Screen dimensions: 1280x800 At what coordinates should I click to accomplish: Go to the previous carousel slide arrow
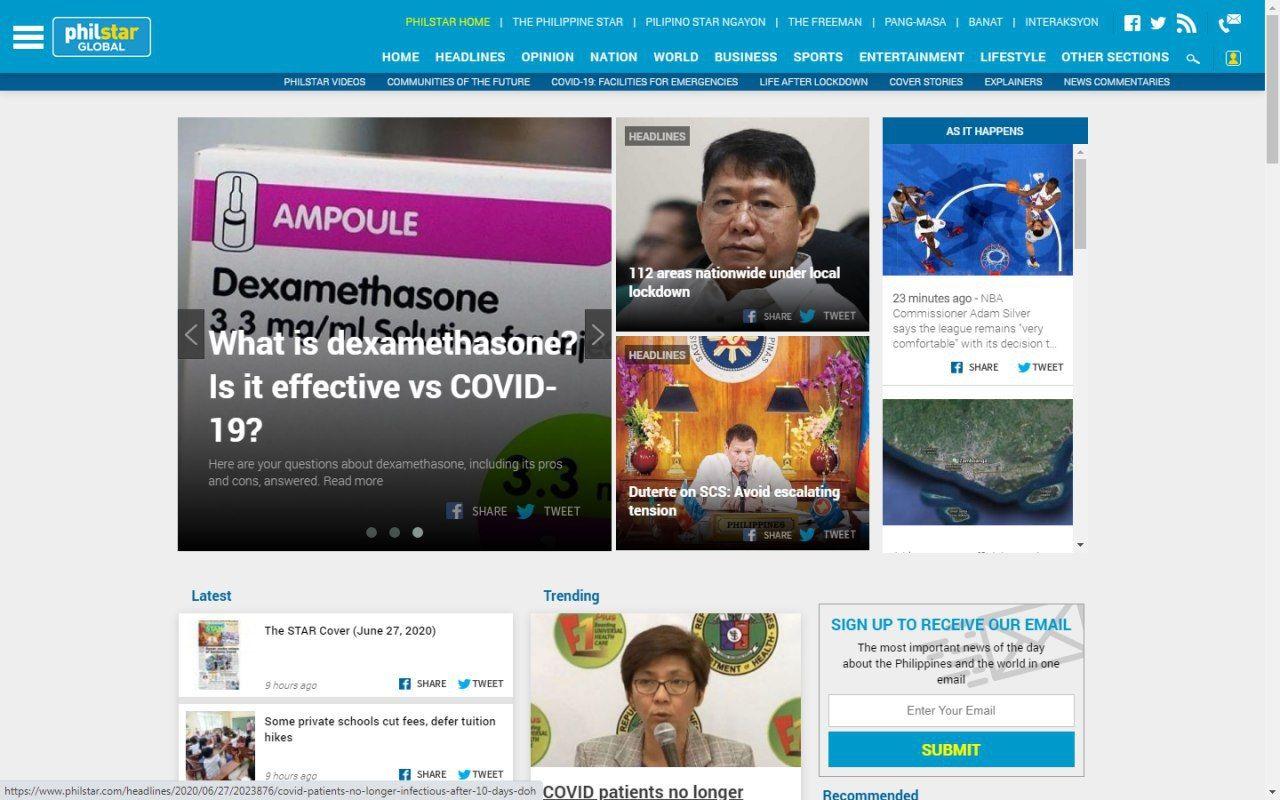[x=191, y=334]
